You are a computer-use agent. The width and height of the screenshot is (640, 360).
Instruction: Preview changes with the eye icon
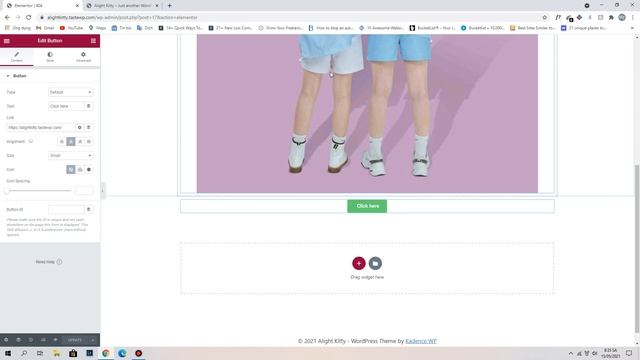tap(55, 340)
